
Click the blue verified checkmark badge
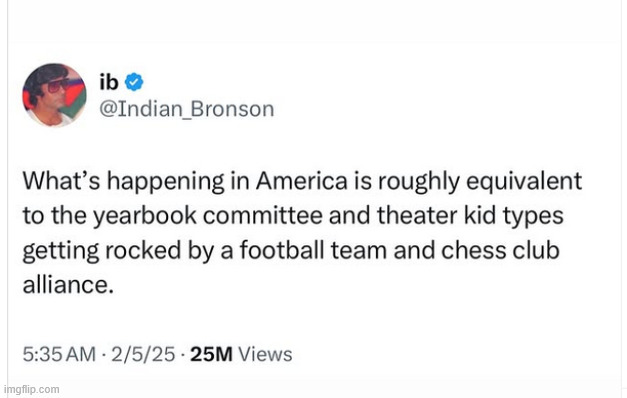(134, 82)
